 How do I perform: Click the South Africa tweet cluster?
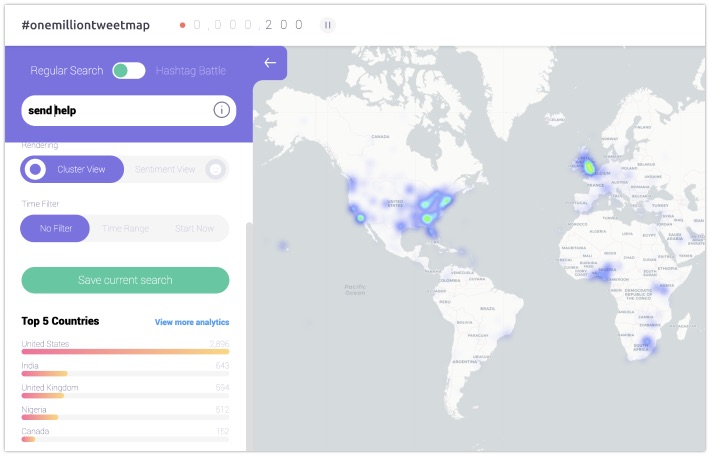[647, 341]
